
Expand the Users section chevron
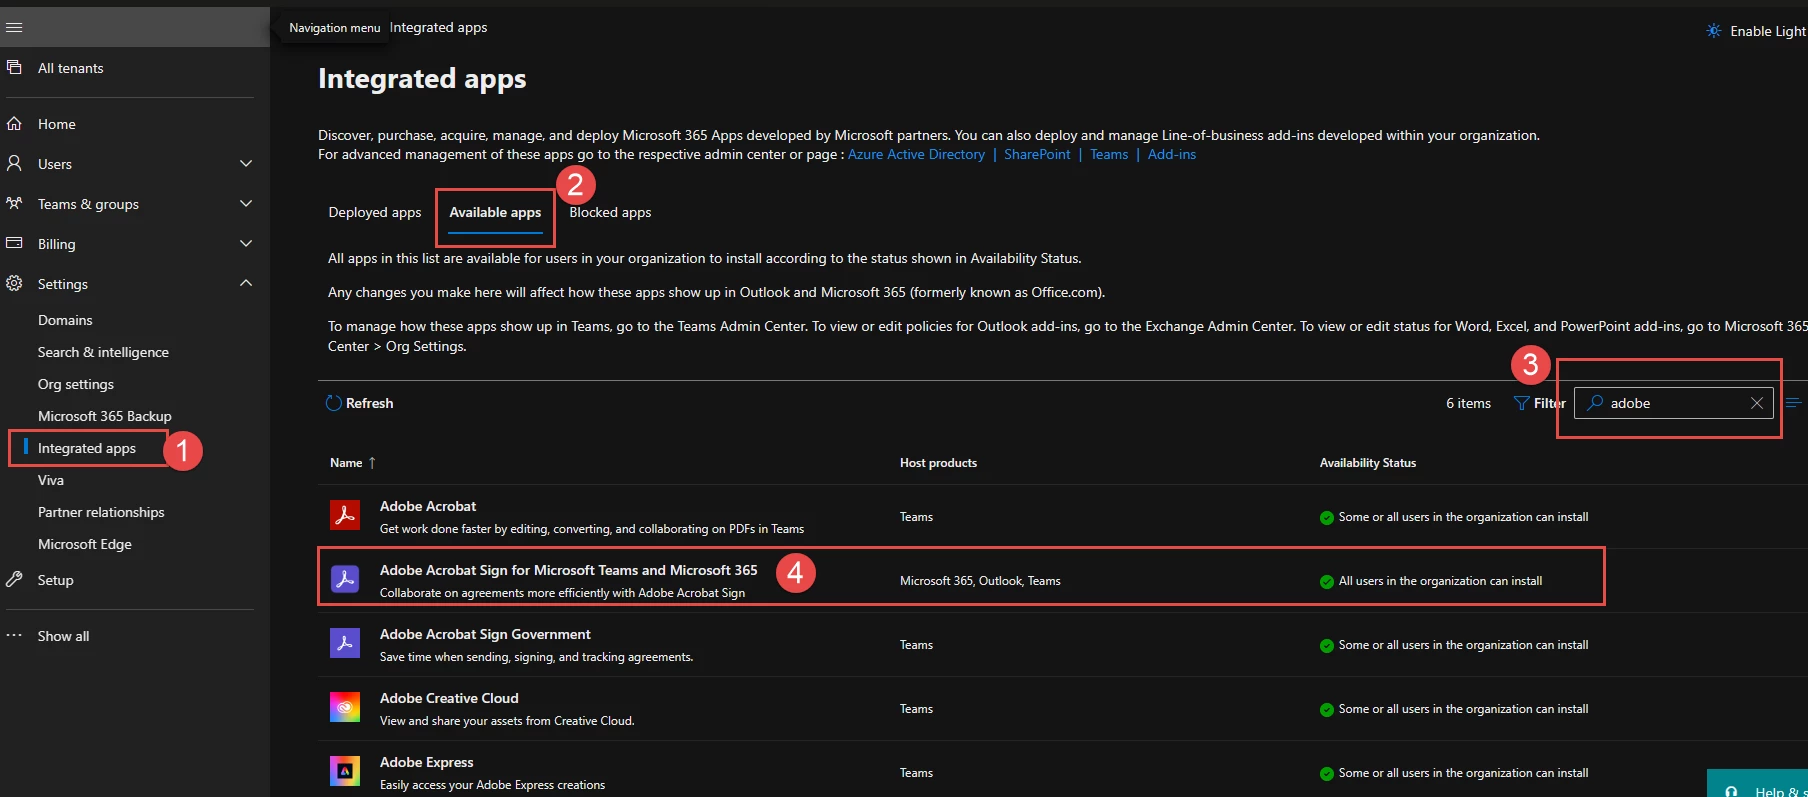(246, 163)
